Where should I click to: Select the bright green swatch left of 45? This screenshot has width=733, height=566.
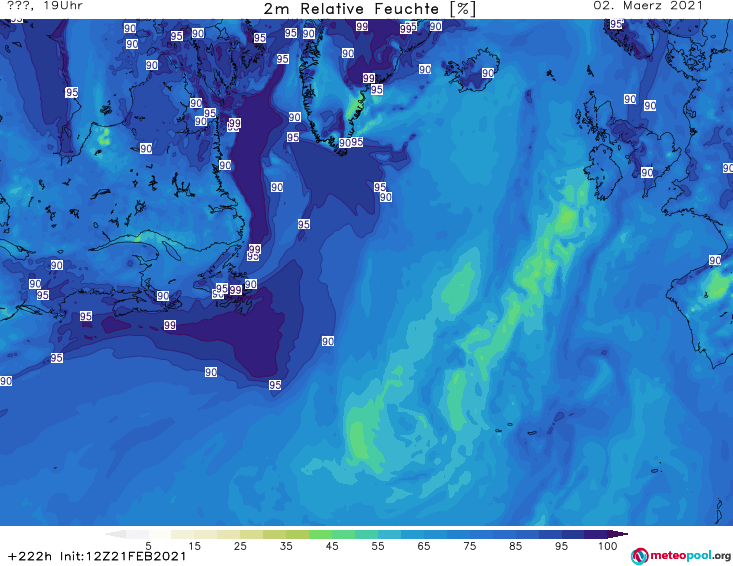point(320,534)
